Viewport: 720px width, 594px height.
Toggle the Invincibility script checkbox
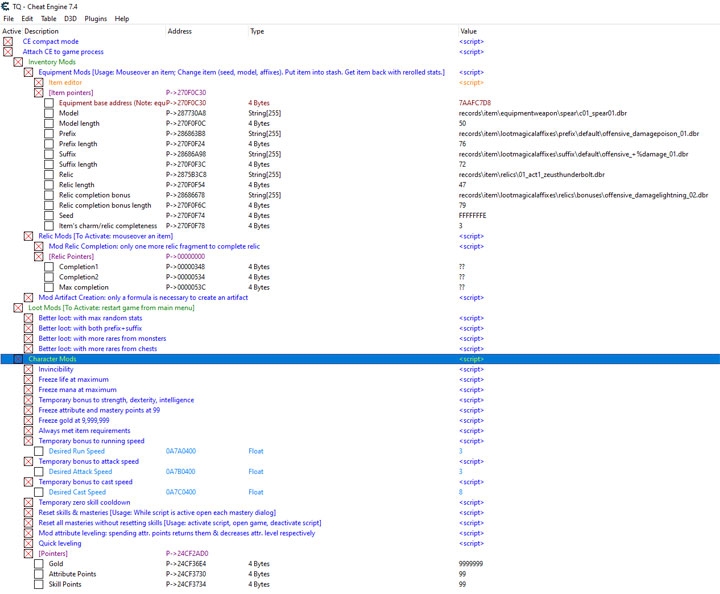(28, 370)
